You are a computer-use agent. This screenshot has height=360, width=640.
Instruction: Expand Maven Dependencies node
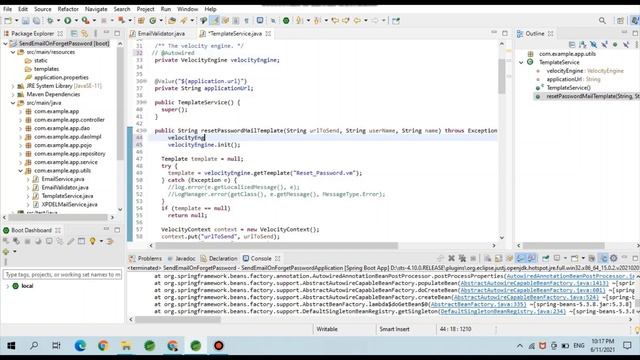13,94
